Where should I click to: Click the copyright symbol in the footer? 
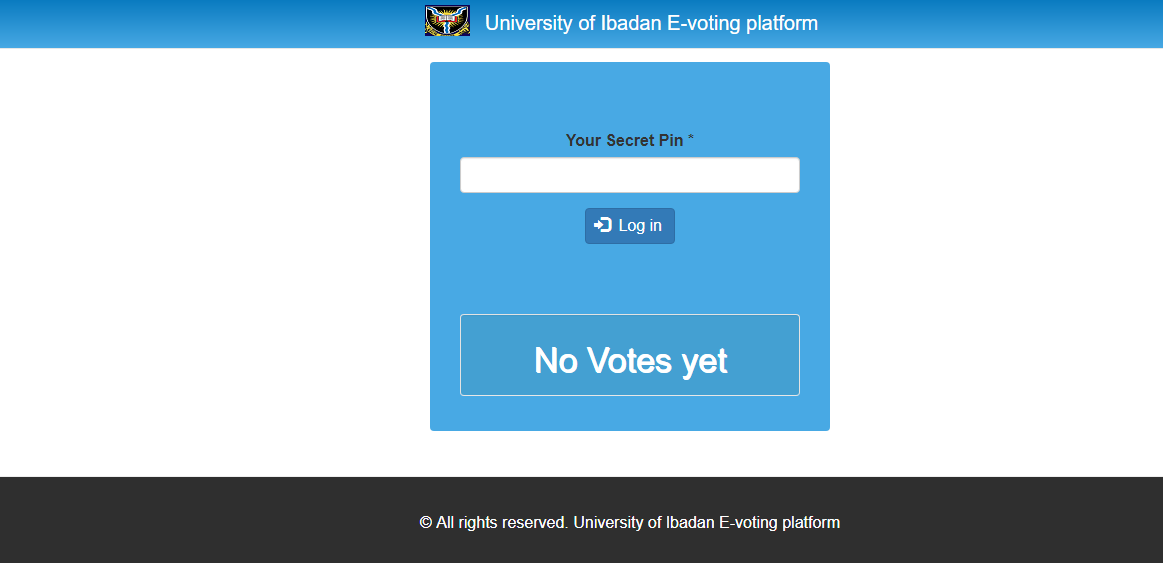pyautogui.click(x=425, y=522)
